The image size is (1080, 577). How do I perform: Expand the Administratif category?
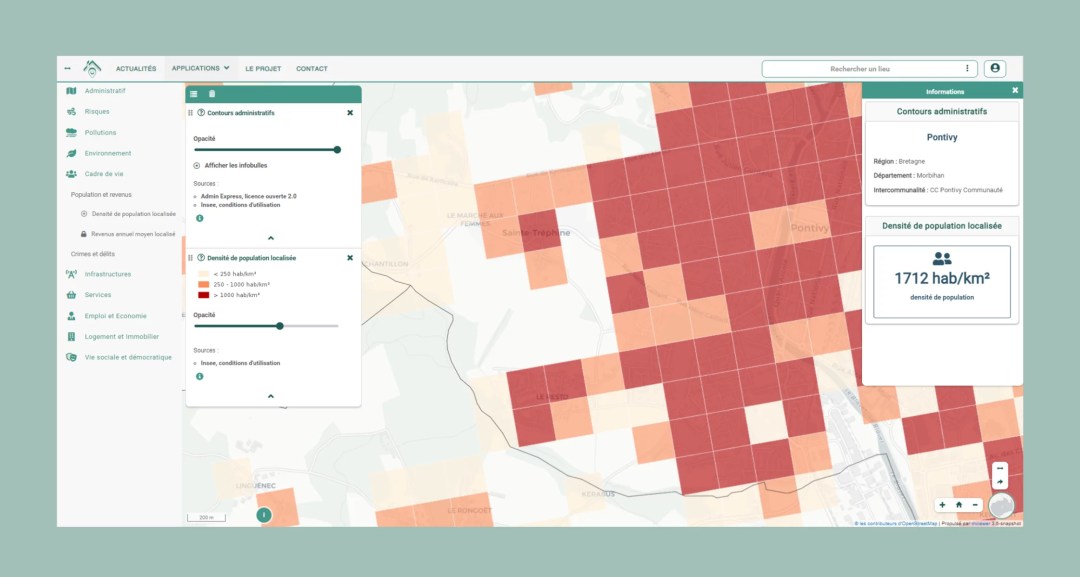pyautogui.click(x=96, y=90)
